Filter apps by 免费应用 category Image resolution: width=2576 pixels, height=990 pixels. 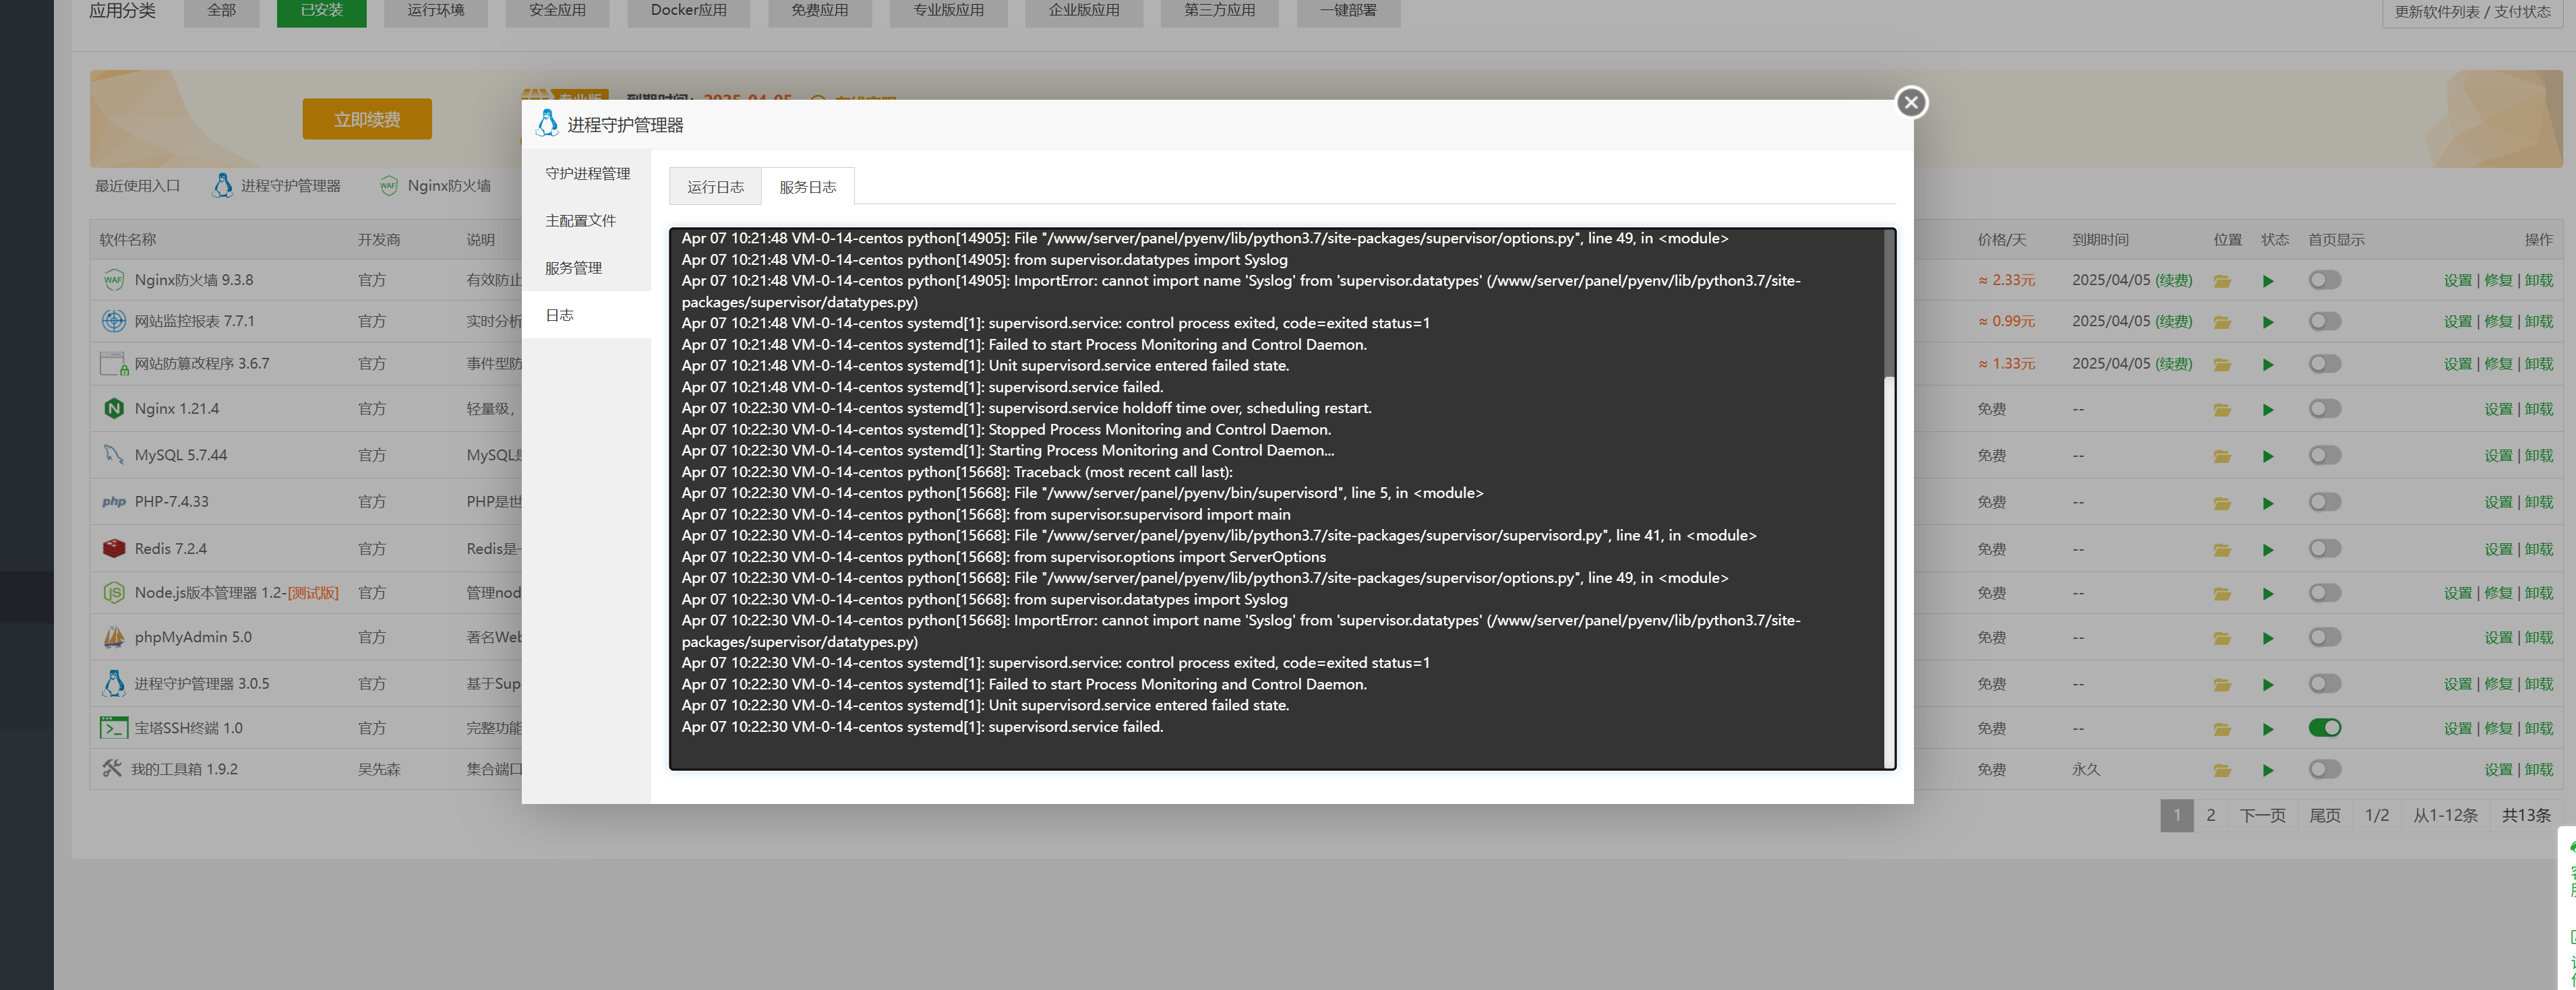point(820,11)
